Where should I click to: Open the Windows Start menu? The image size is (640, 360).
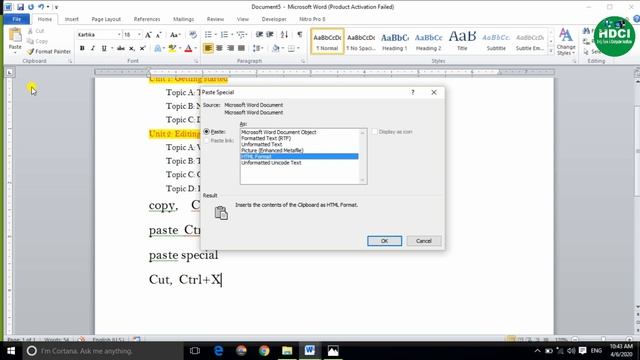(11, 351)
